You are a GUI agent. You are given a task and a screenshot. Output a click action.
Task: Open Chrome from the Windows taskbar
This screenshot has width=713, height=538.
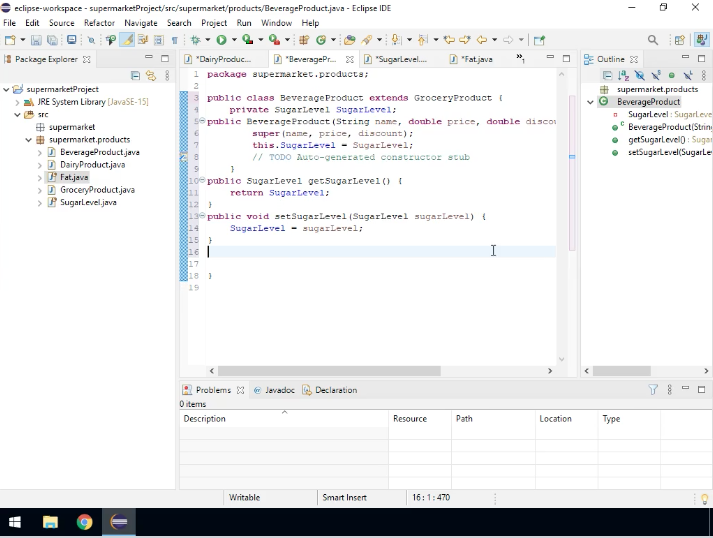84,522
